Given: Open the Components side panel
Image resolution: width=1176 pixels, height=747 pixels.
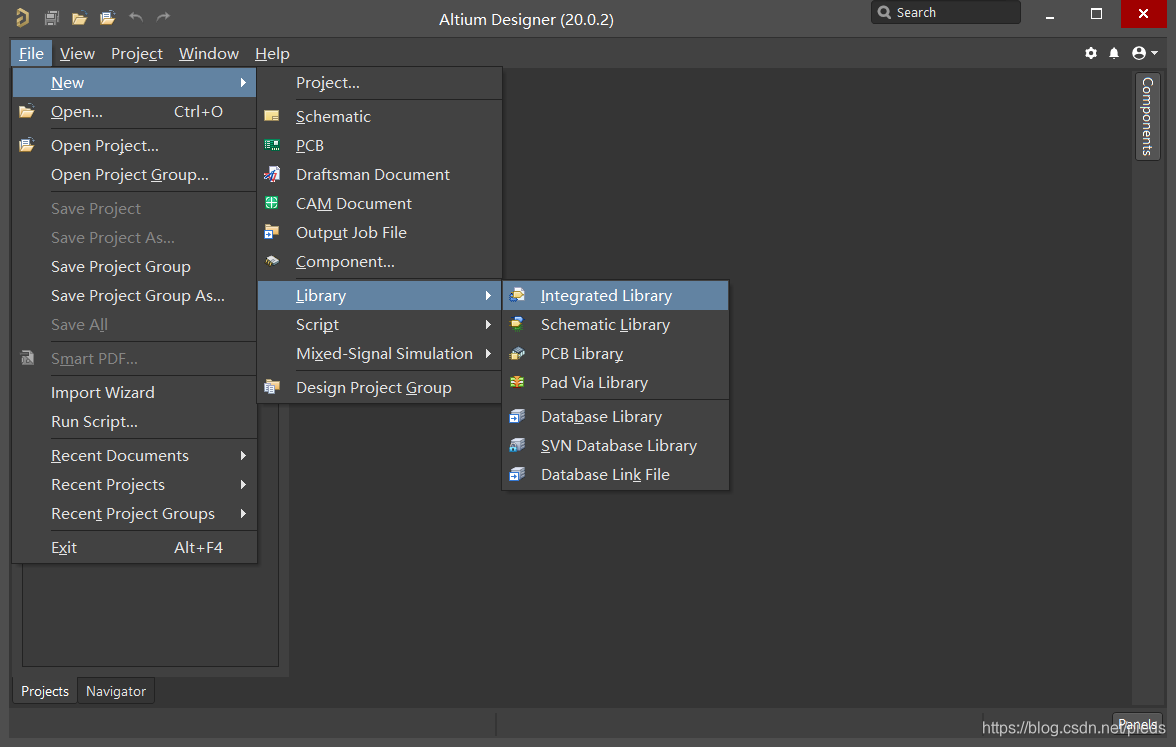Looking at the screenshot, I should pos(1147,115).
